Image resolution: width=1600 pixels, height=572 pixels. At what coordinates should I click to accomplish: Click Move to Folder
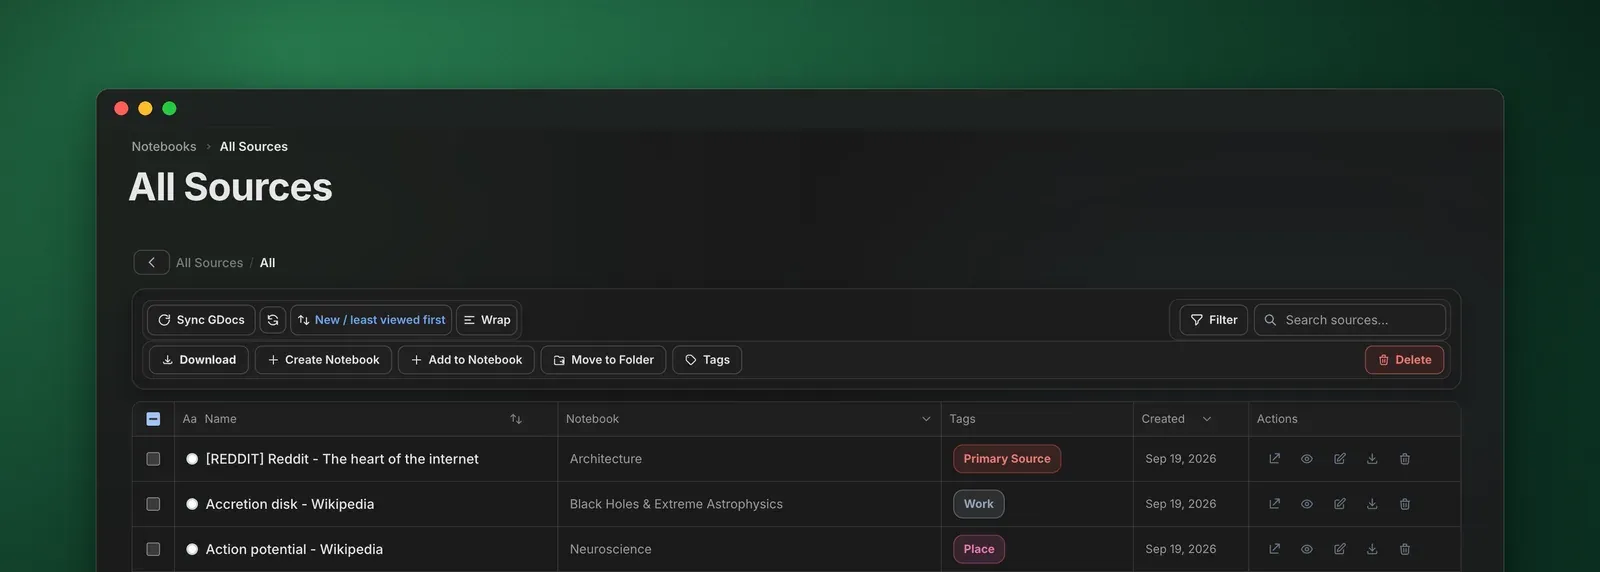[x=603, y=360]
